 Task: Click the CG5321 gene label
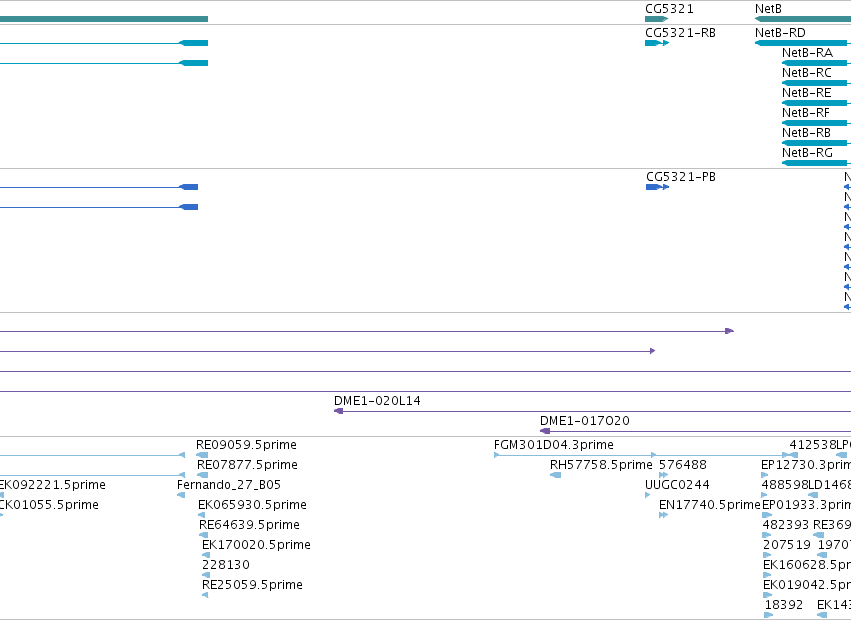(669, 9)
